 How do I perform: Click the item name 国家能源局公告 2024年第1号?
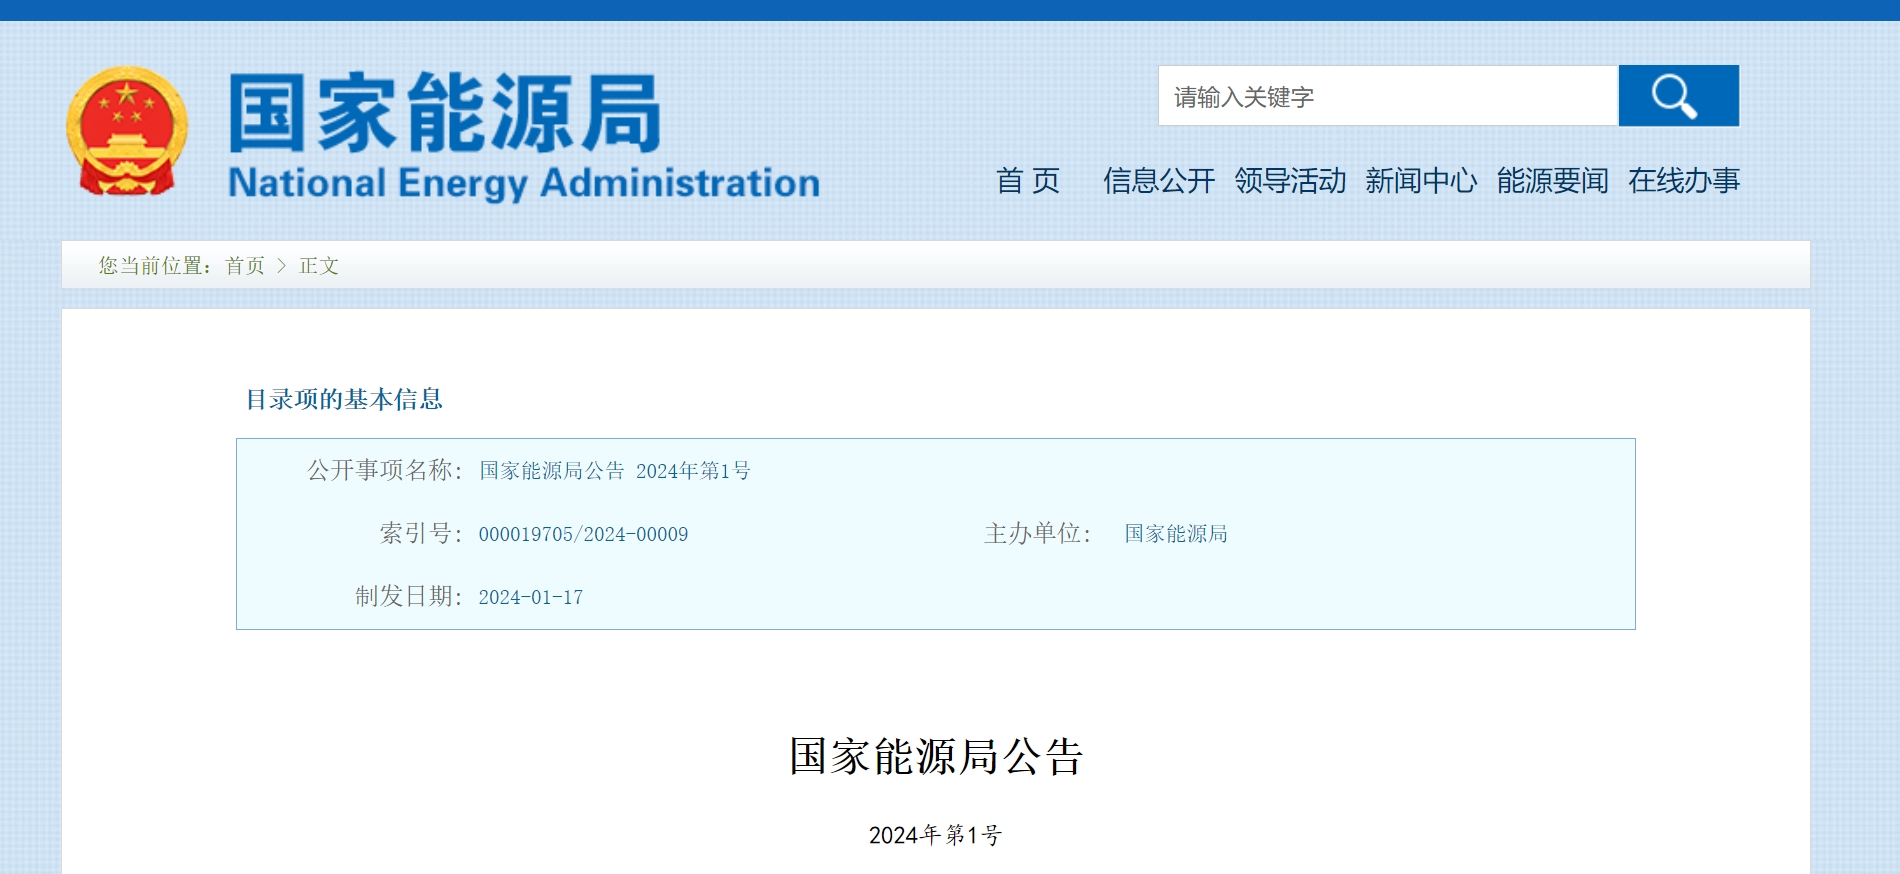pos(614,471)
